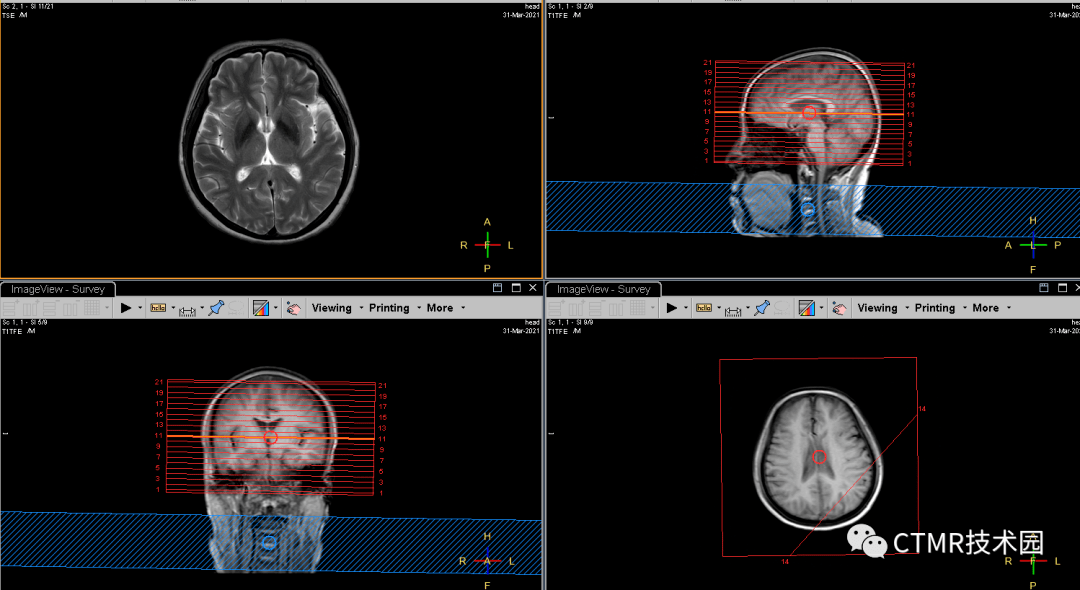Click the hand interaction tool in coronal toolbar
Viewport: 1080px width, 590px height.
pyautogui.click(x=293, y=308)
